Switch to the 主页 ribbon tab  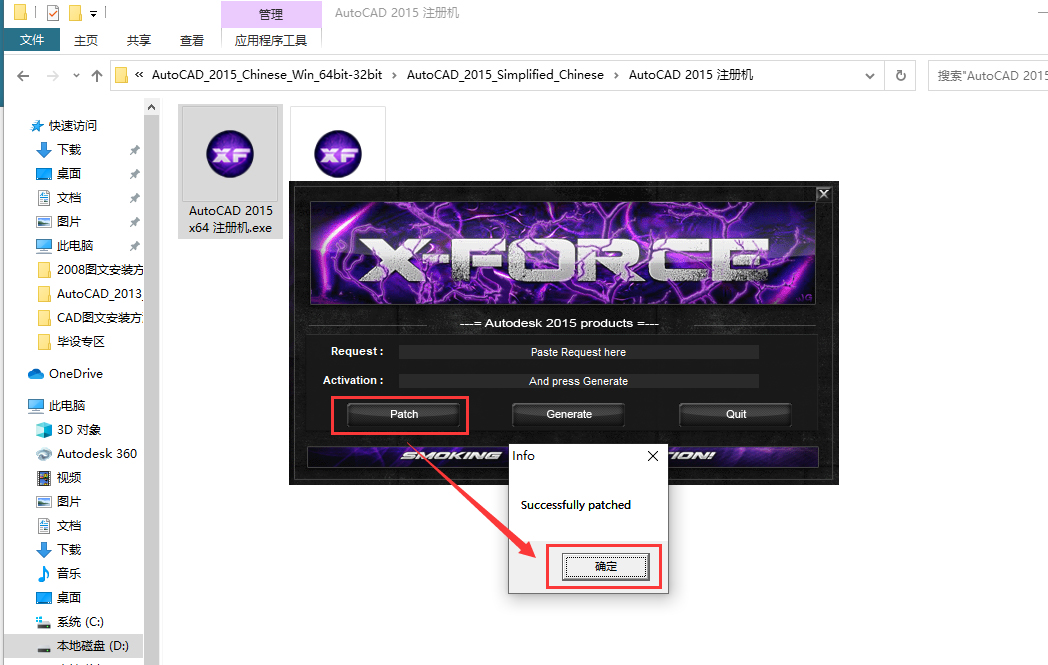86,41
